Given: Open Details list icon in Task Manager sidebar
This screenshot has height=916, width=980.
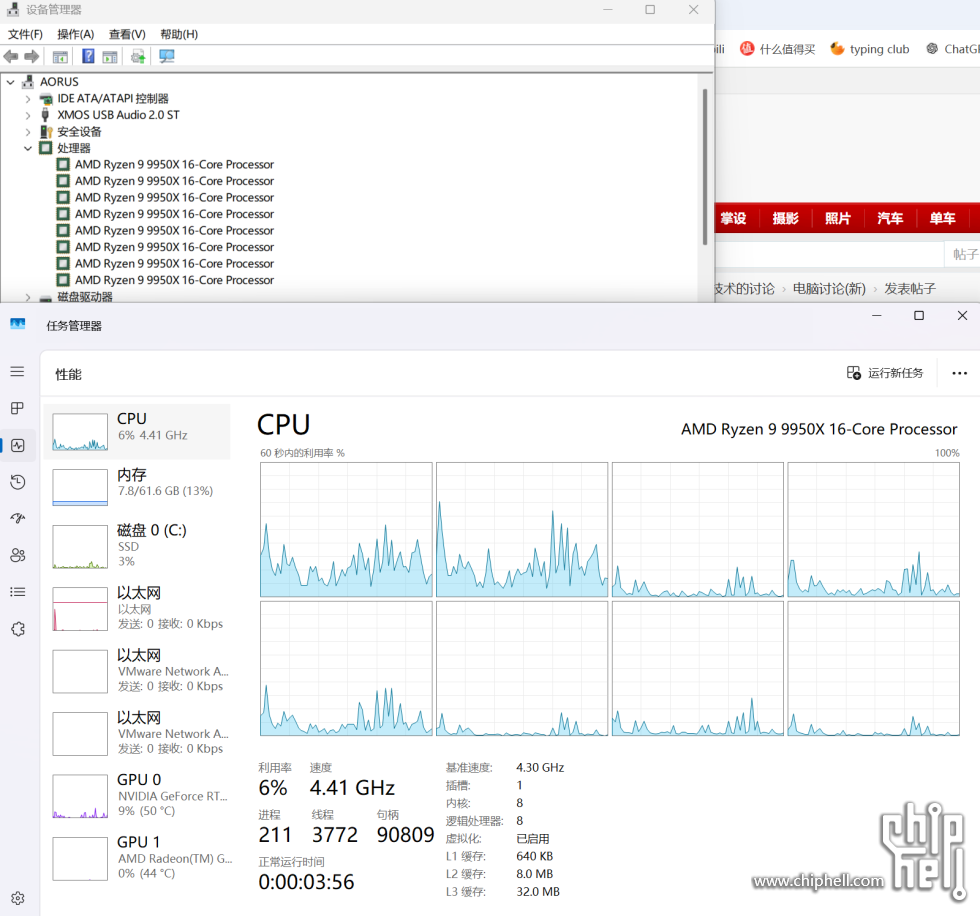Looking at the screenshot, I should pos(18,592).
